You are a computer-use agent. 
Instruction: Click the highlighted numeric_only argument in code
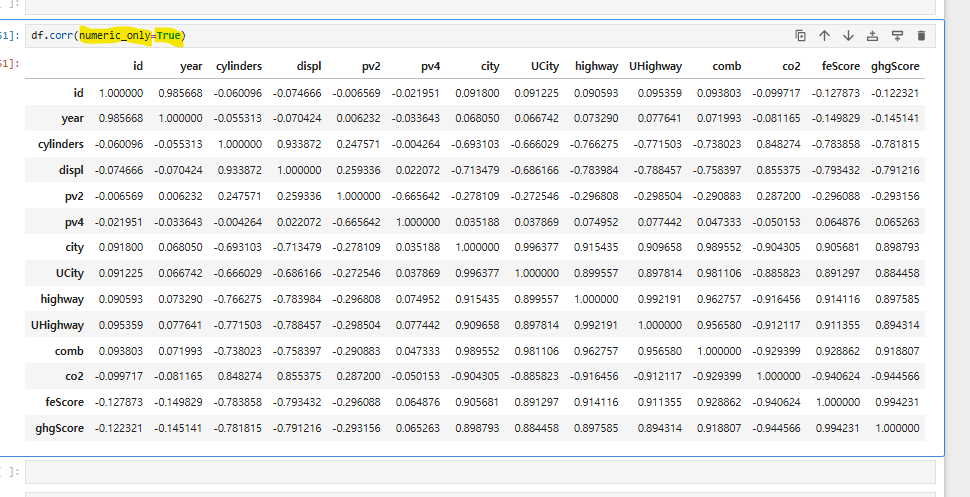click(115, 36)
